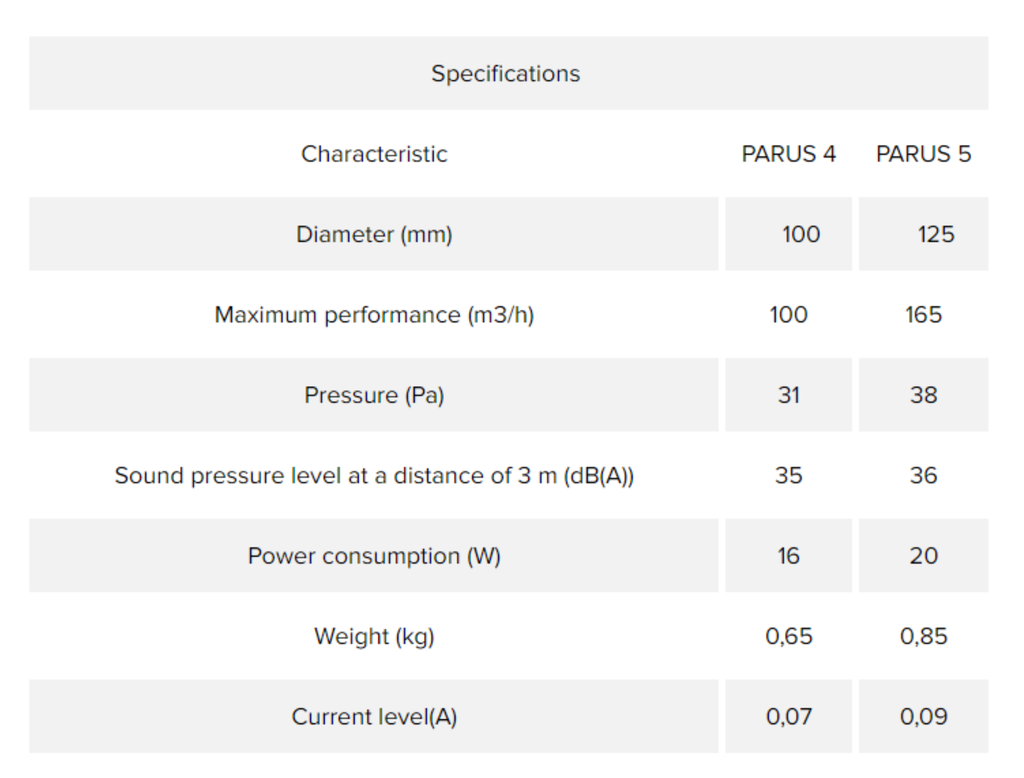Select Power consumption (W) label
The height and width of the screenshot is (778, 1024).
click(374, 555)
